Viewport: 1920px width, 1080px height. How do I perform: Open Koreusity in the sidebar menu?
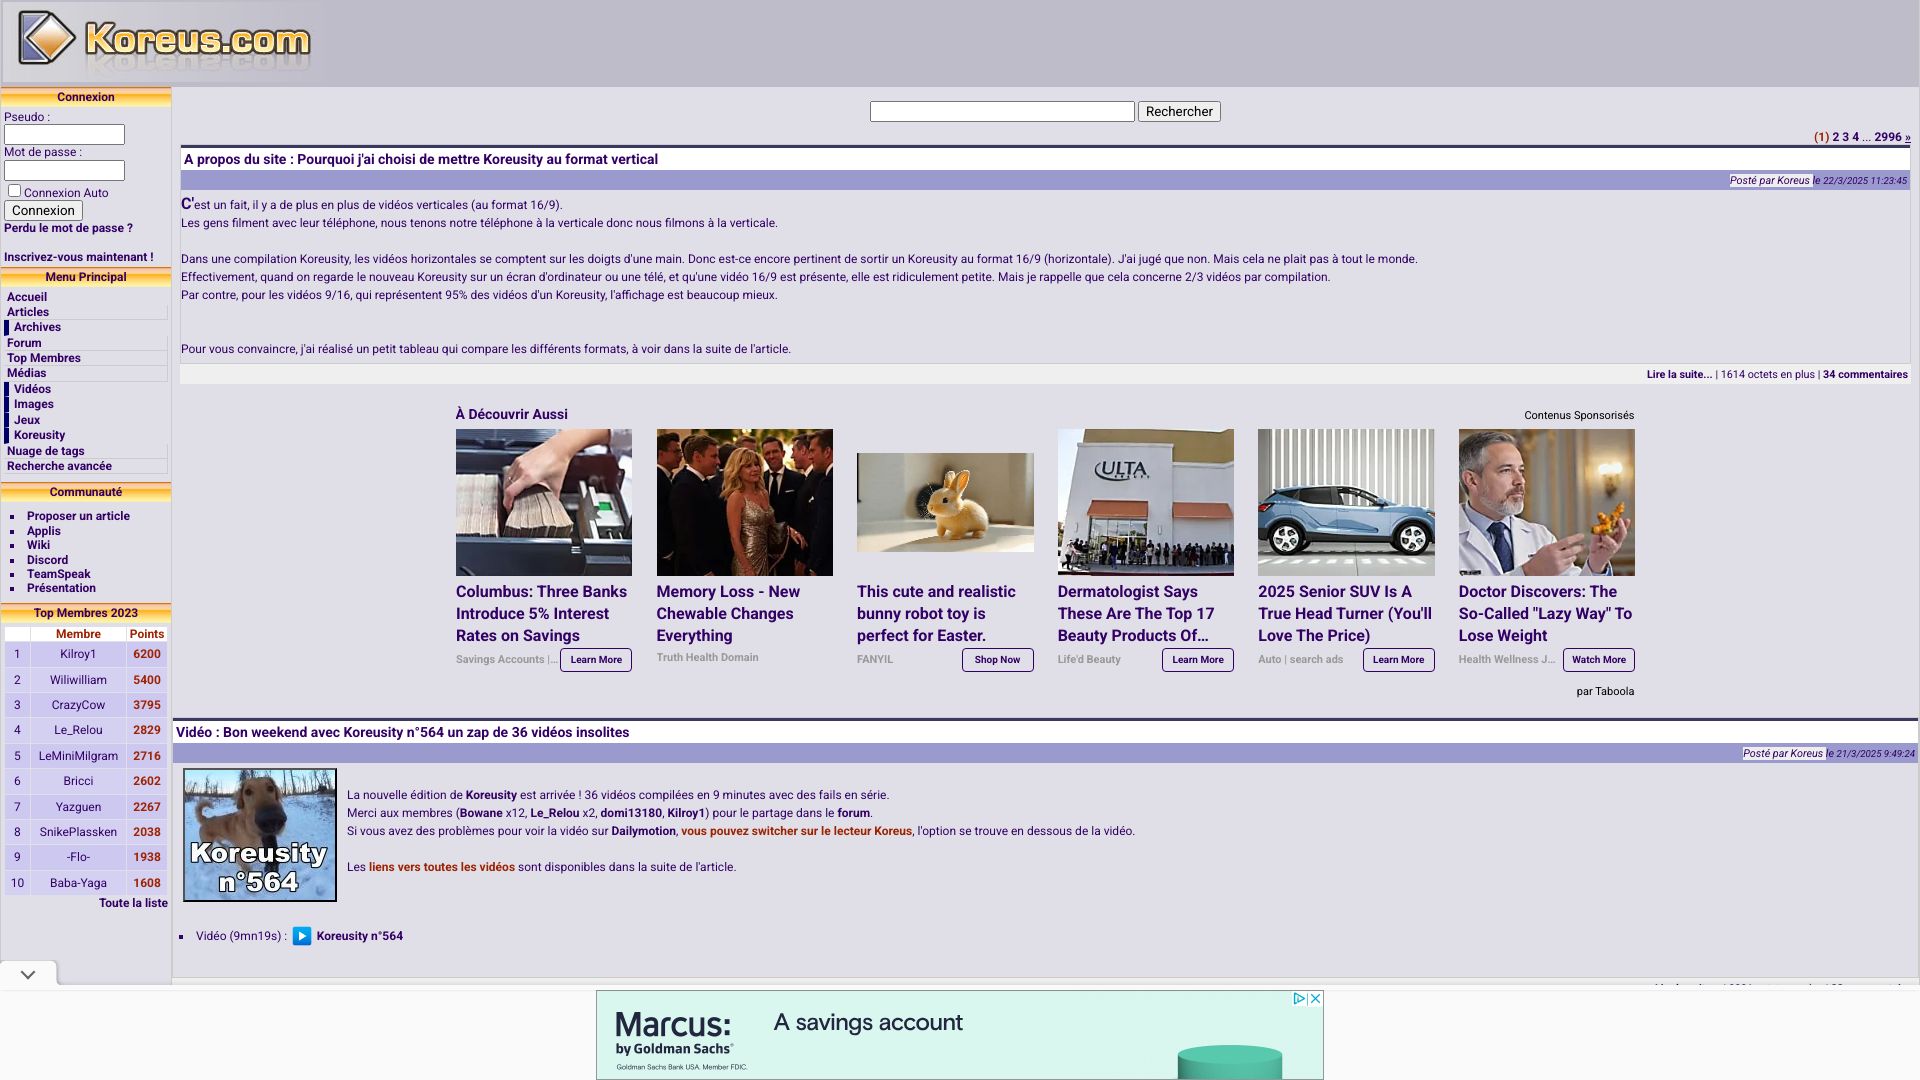(x=39, y=435)
